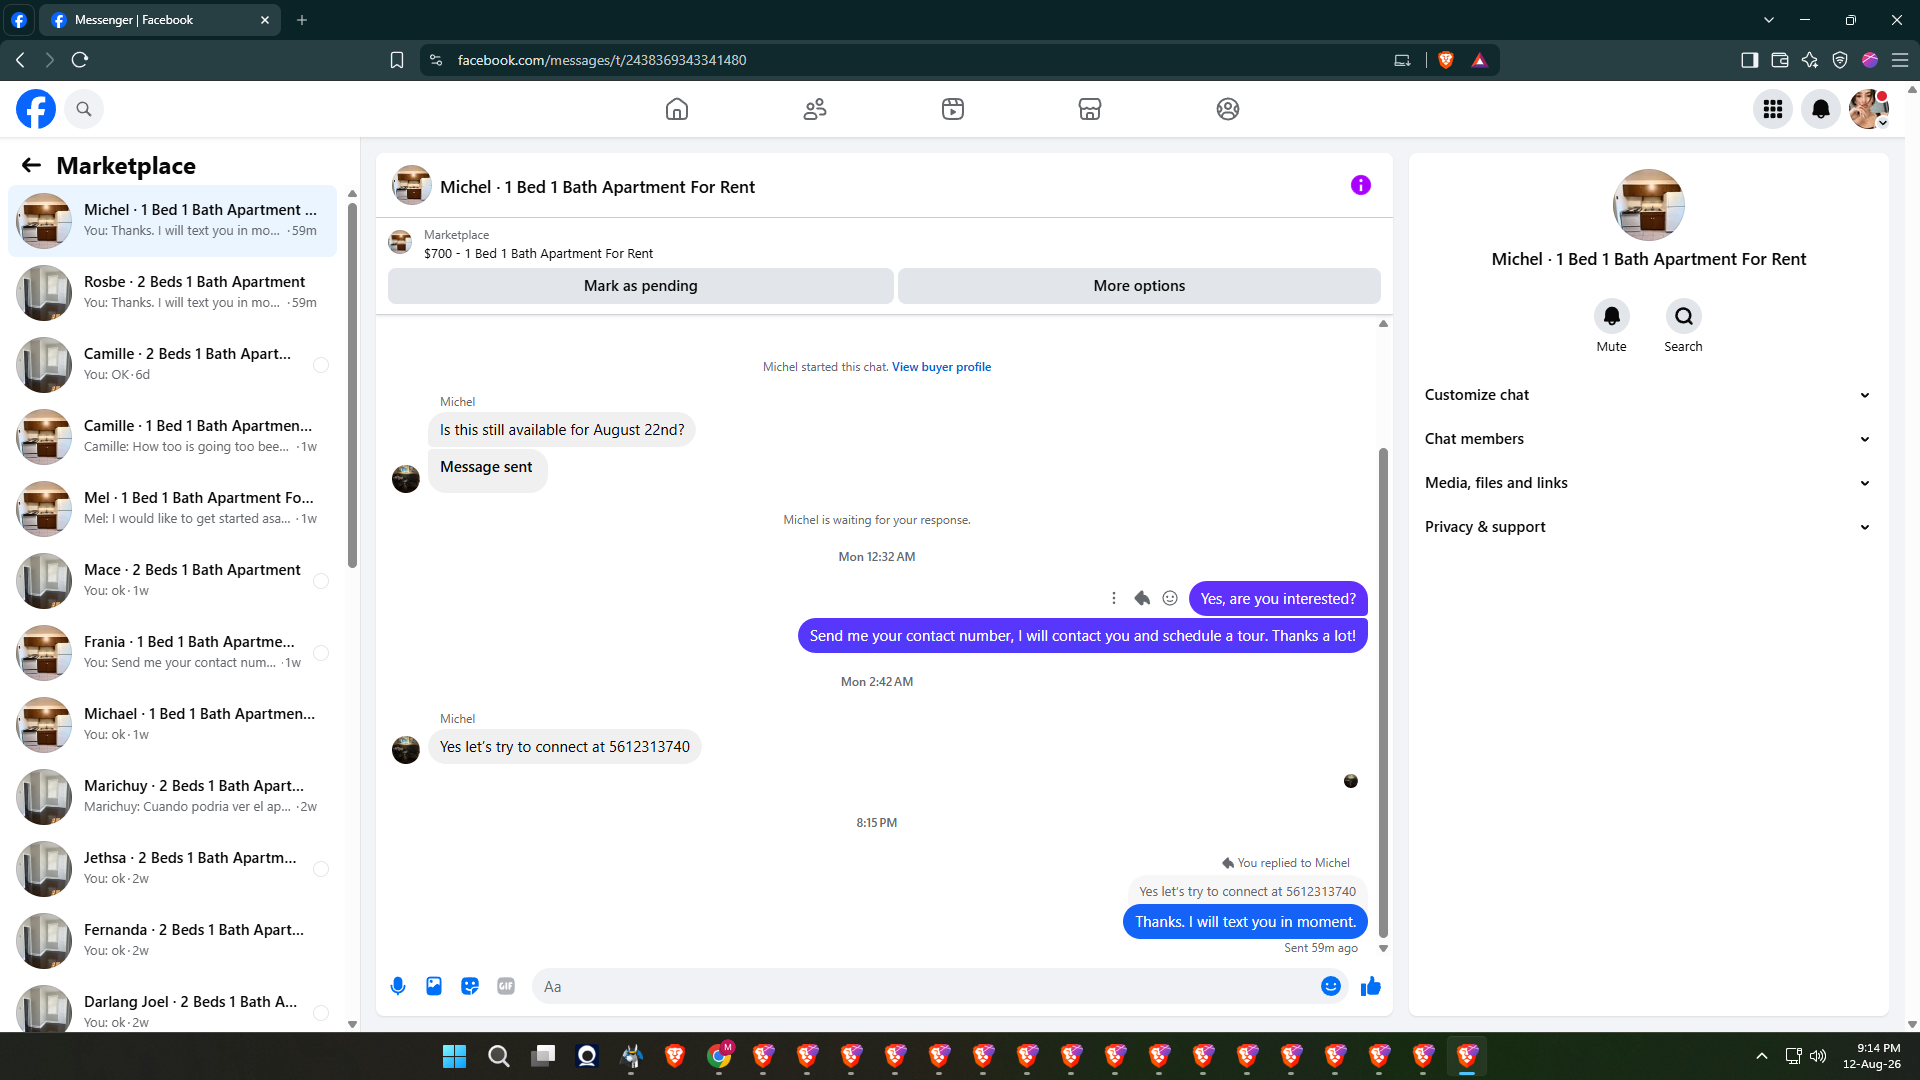This screenshot has height=1080, width=1920.
Task: Expand Media, files and links section
Action: [x=1648, y=483]
